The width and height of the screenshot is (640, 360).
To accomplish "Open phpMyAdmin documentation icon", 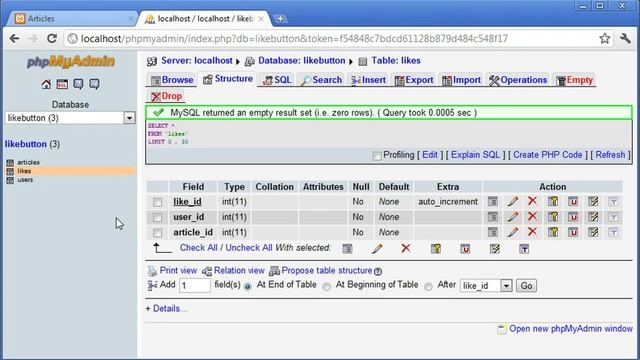I will [78, 84].
